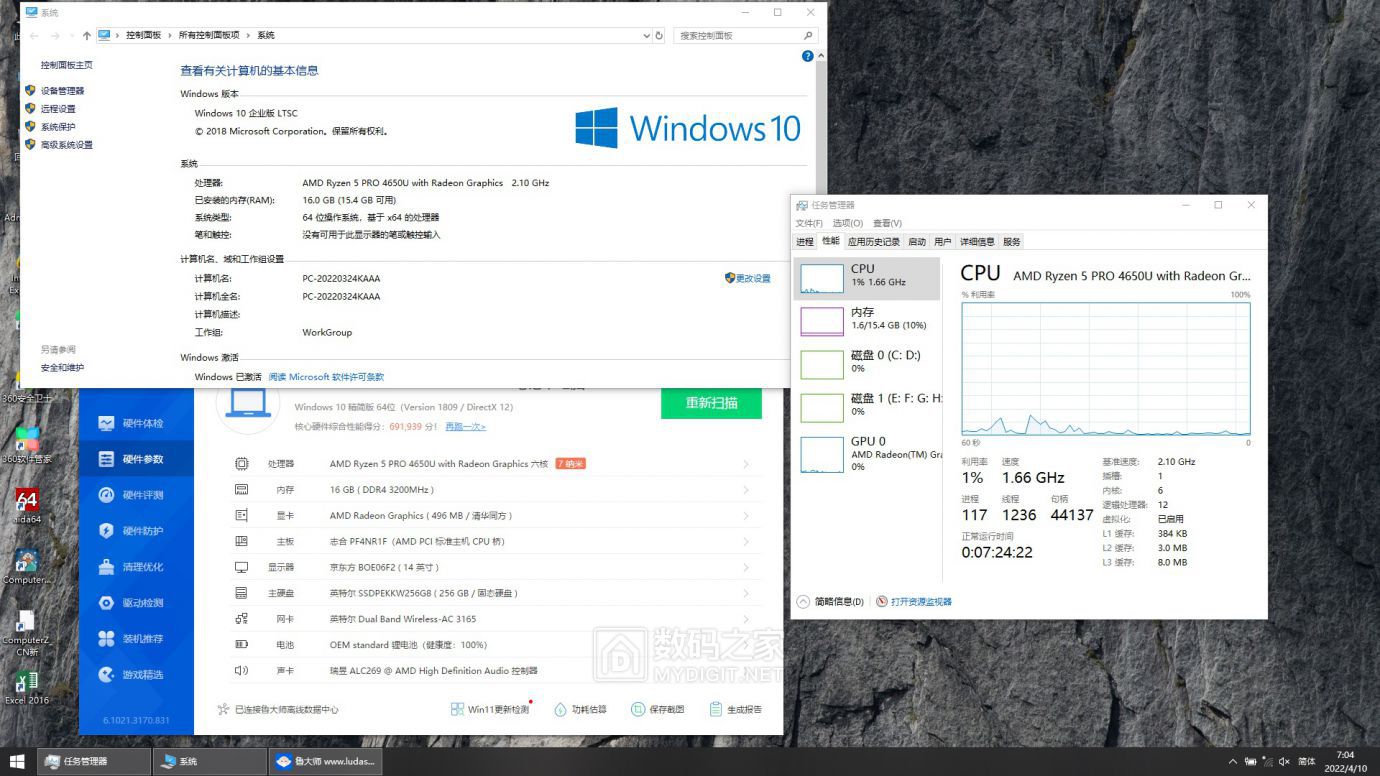Click the 处理器 CPU chip icon

241,464
